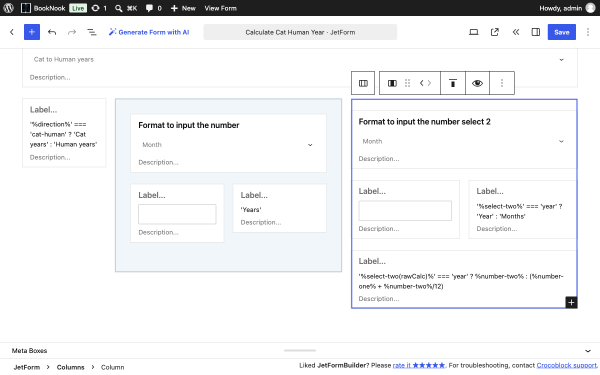
Task: Open the WordPress logo menu
Action: pyautogui.click(x=8, y=8)
